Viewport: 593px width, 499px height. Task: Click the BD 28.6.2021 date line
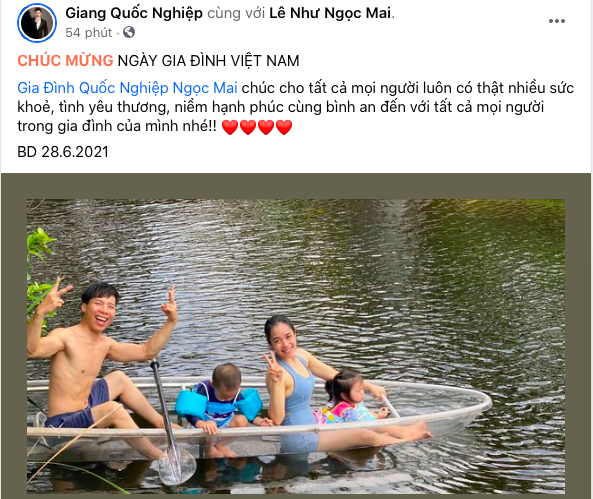tap(63, 152)
